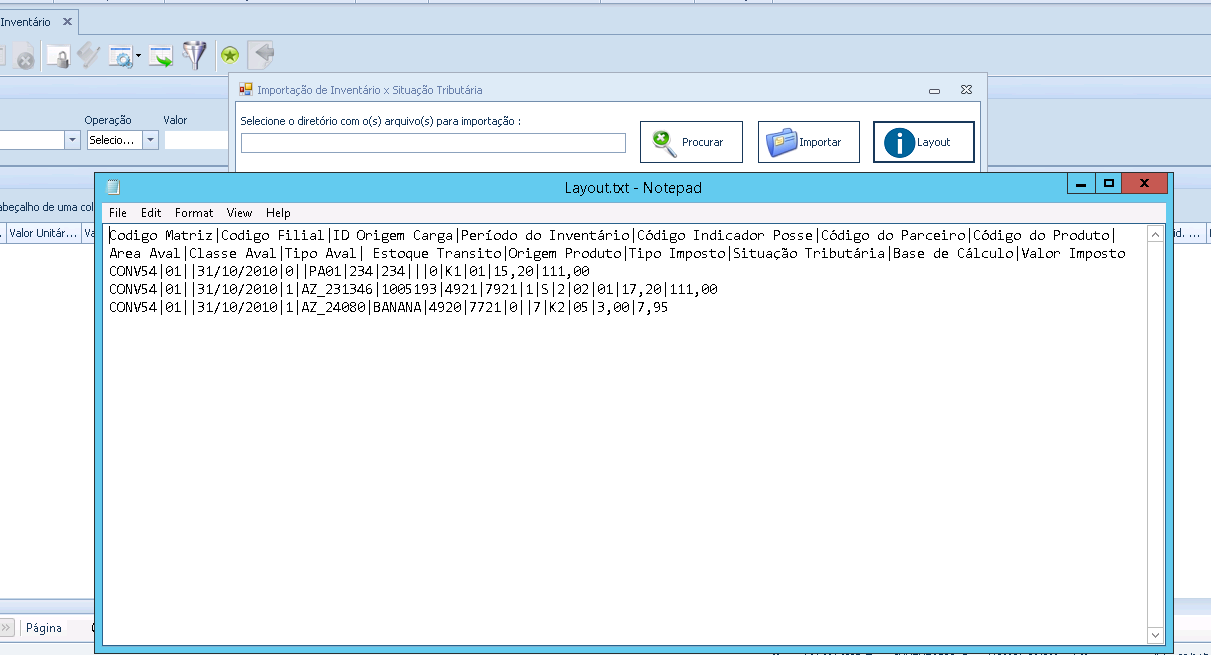Click the paper scroll toolbar icon

[89, 56]
